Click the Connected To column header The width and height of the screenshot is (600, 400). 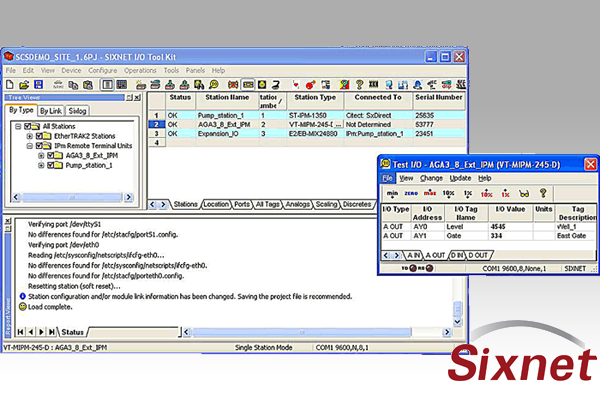point(378,101)
